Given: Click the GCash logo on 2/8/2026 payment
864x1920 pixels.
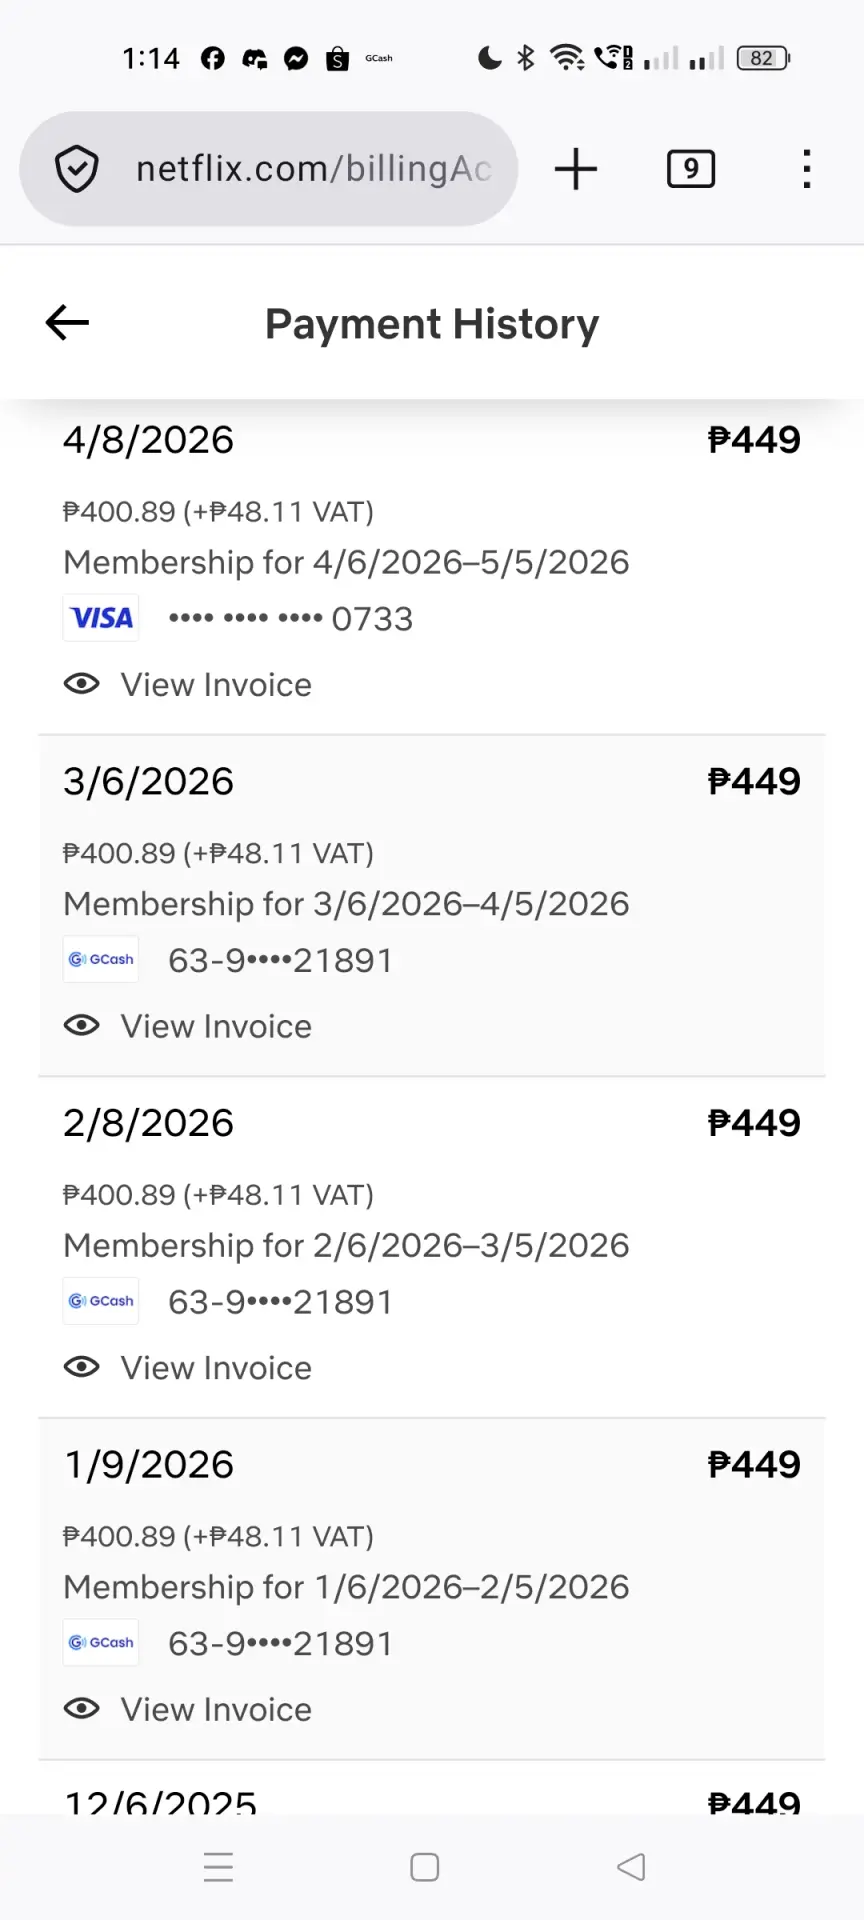Looking at the screenshot, I should [101, 1301].
